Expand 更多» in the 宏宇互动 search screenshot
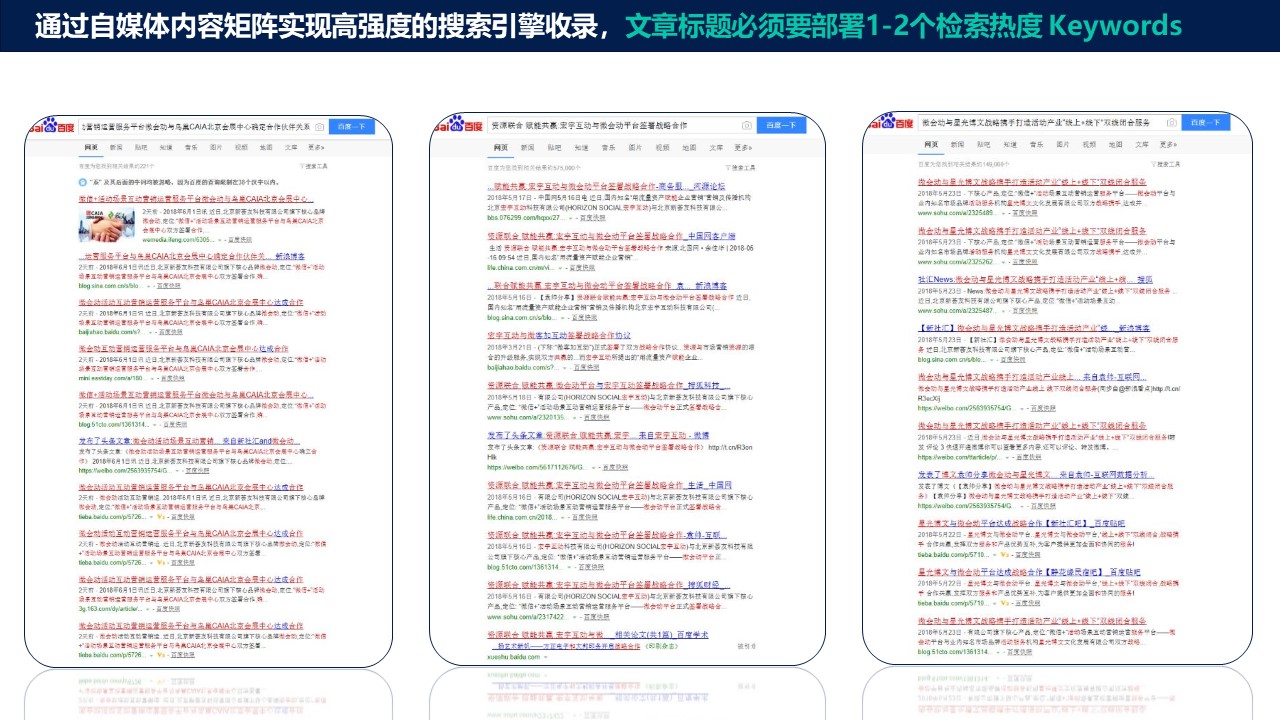 (x=743, y=148)
